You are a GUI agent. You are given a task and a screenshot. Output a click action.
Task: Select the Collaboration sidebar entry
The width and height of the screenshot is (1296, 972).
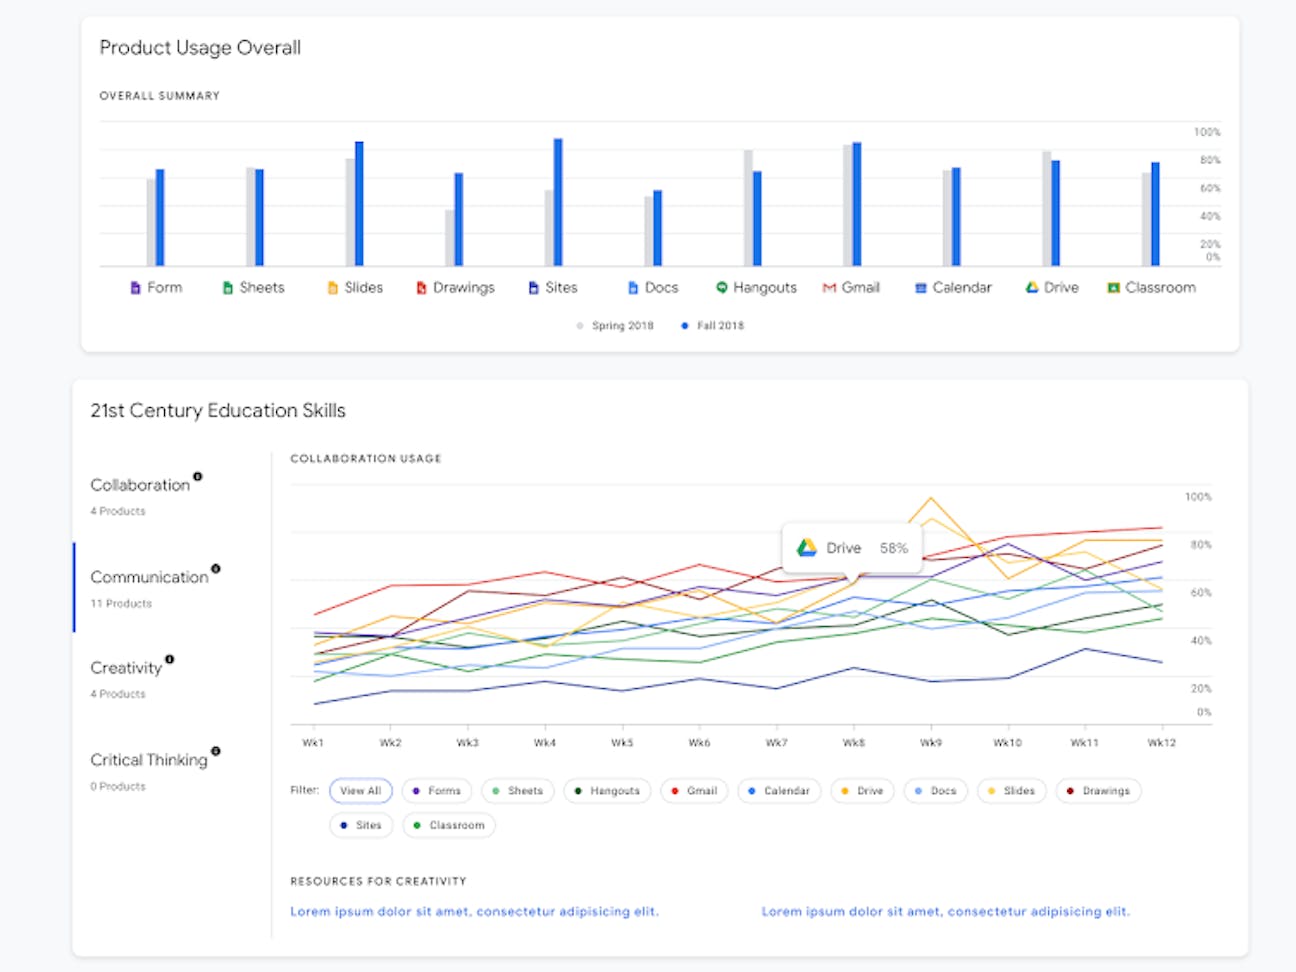pos(141,485)
